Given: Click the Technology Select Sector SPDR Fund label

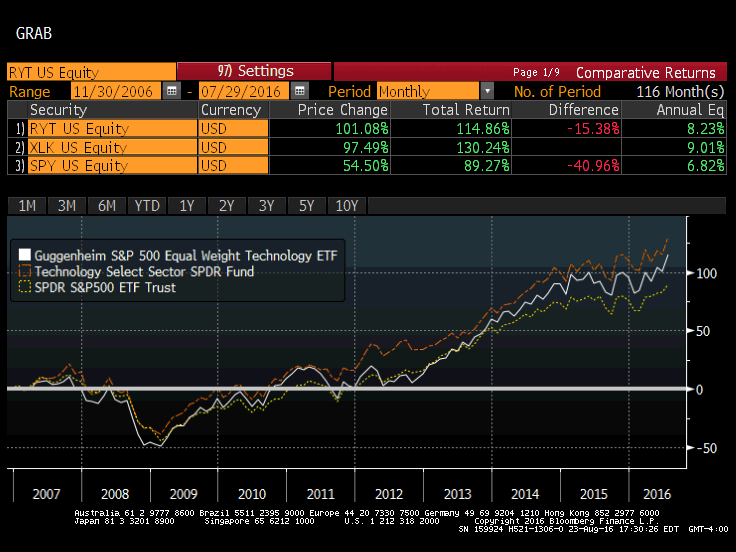Looking at the screenshot, I should click(144, 271).
